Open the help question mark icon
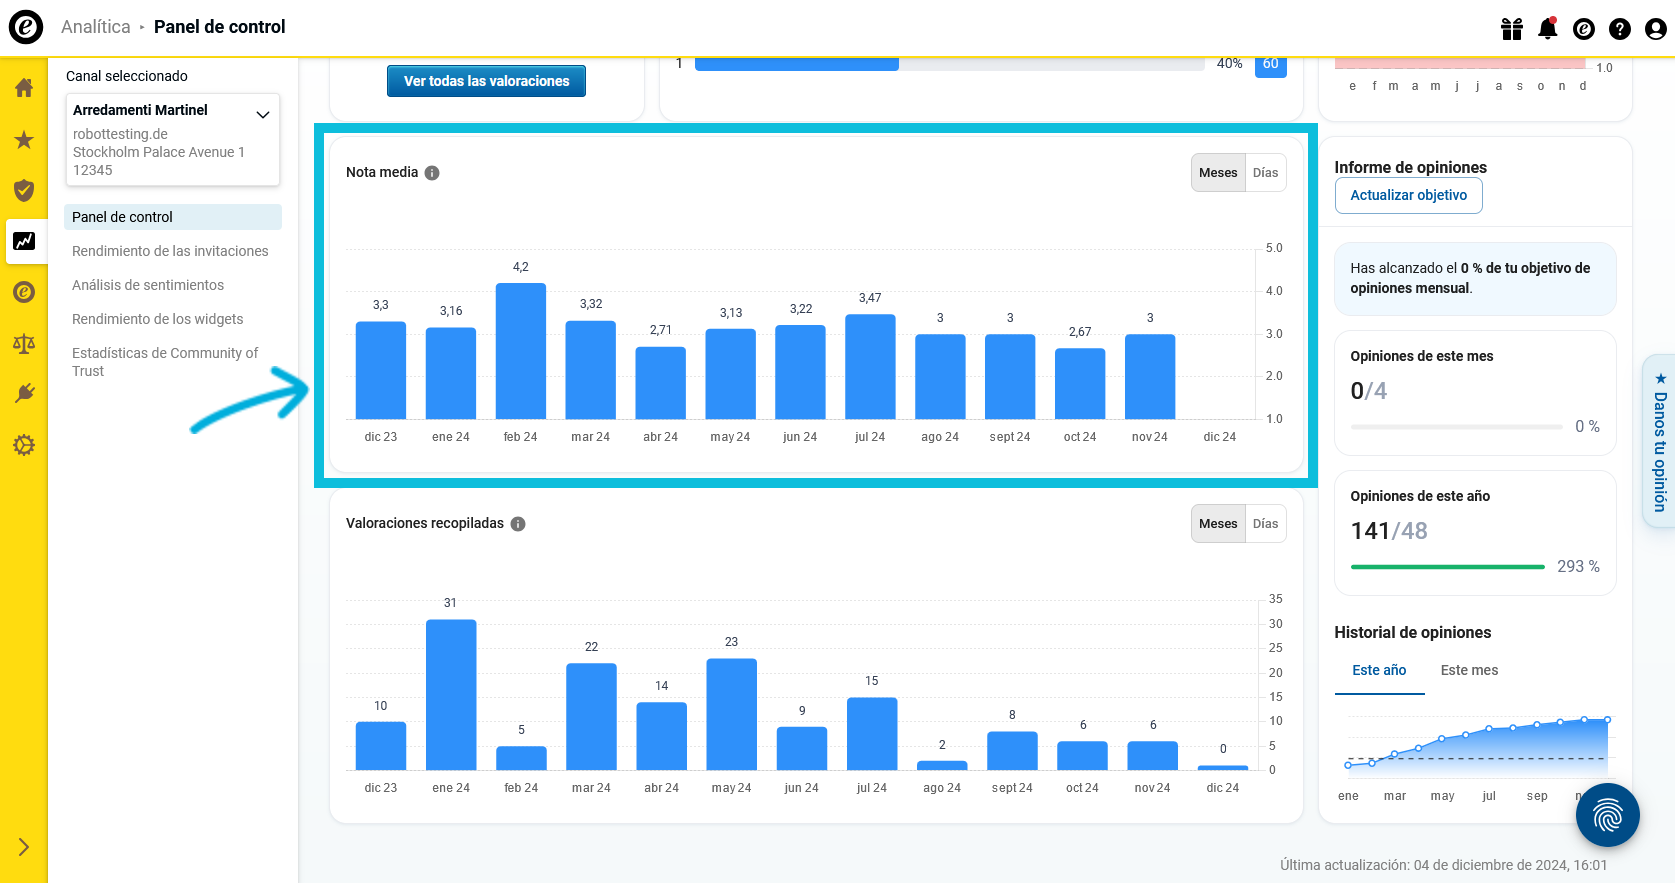 click(x=1620, y=29)
